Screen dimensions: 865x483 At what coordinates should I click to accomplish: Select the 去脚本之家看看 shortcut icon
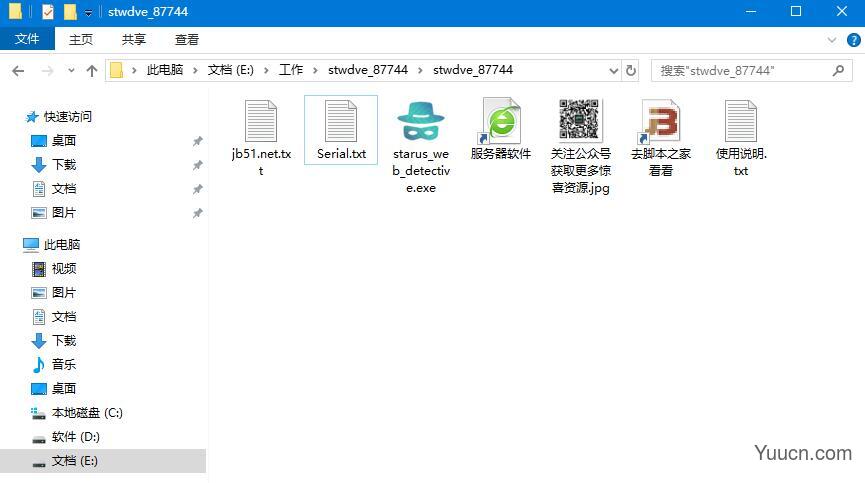[x=660, y=121]
